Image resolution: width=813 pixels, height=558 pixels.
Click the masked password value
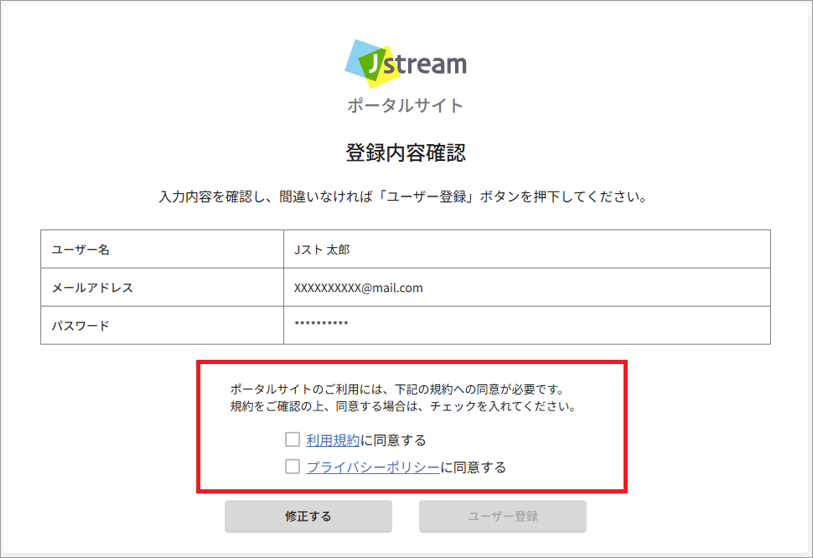tap(321, 324)
